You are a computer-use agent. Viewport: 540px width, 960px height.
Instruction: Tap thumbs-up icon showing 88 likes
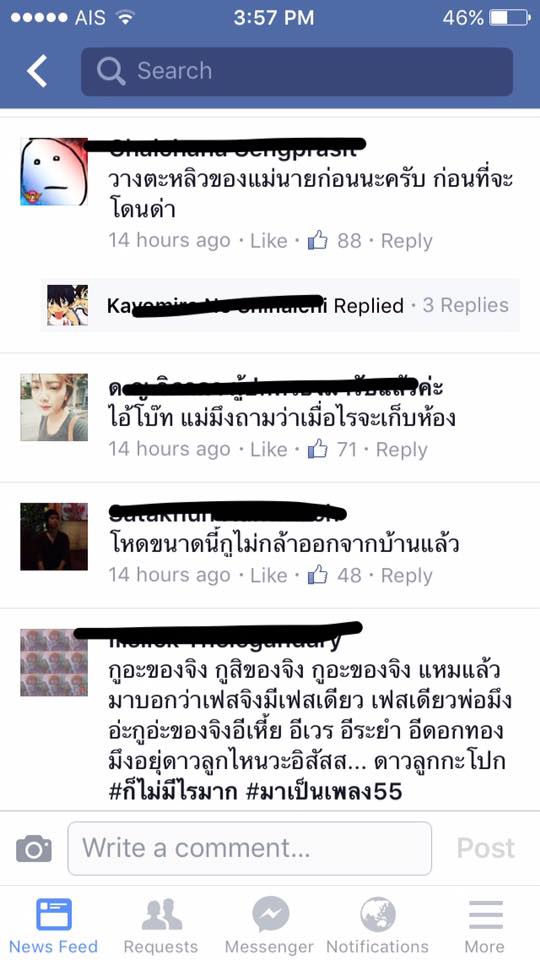[x=317, y=241]
